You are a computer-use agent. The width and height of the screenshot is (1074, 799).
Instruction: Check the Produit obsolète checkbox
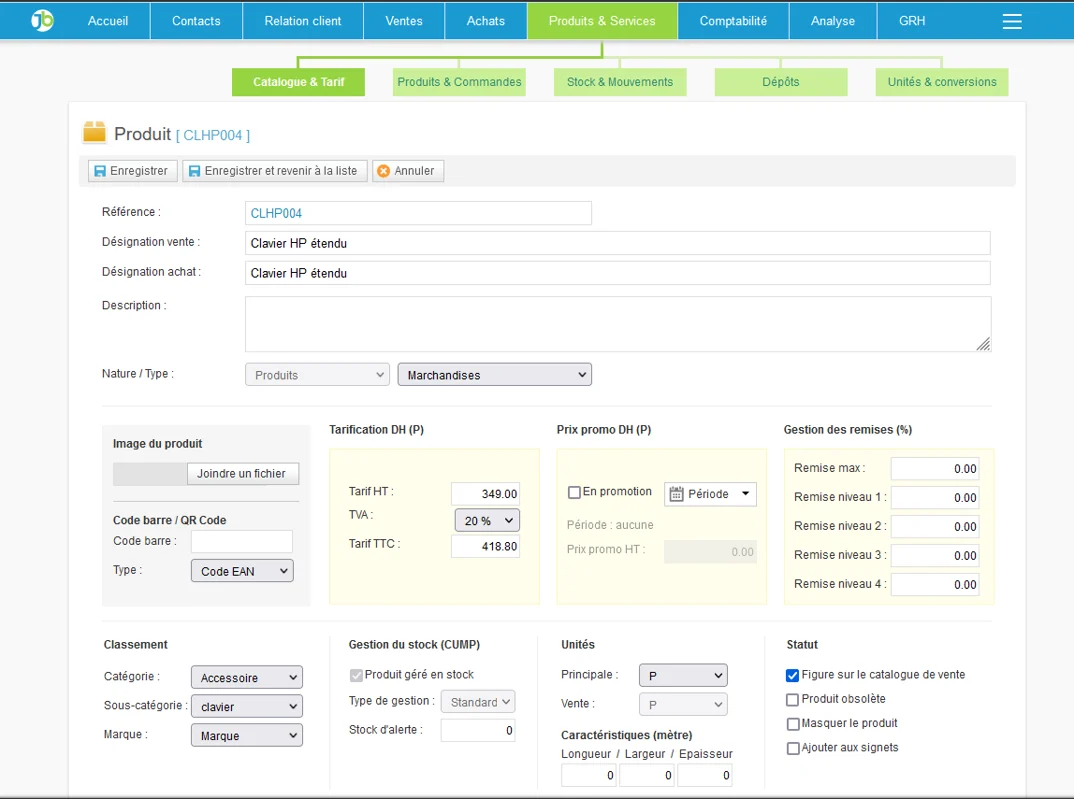click(793, 700)
